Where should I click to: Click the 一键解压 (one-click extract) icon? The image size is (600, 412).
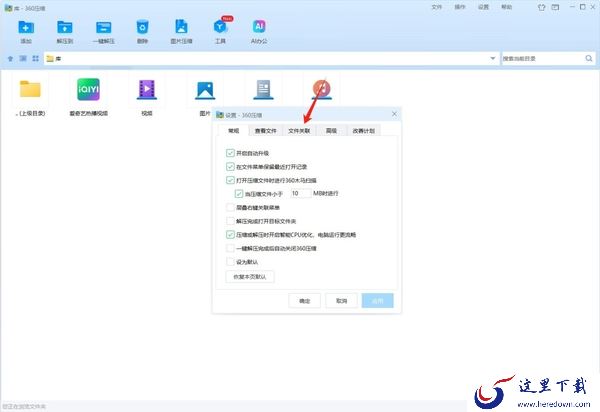pos(104,28)
